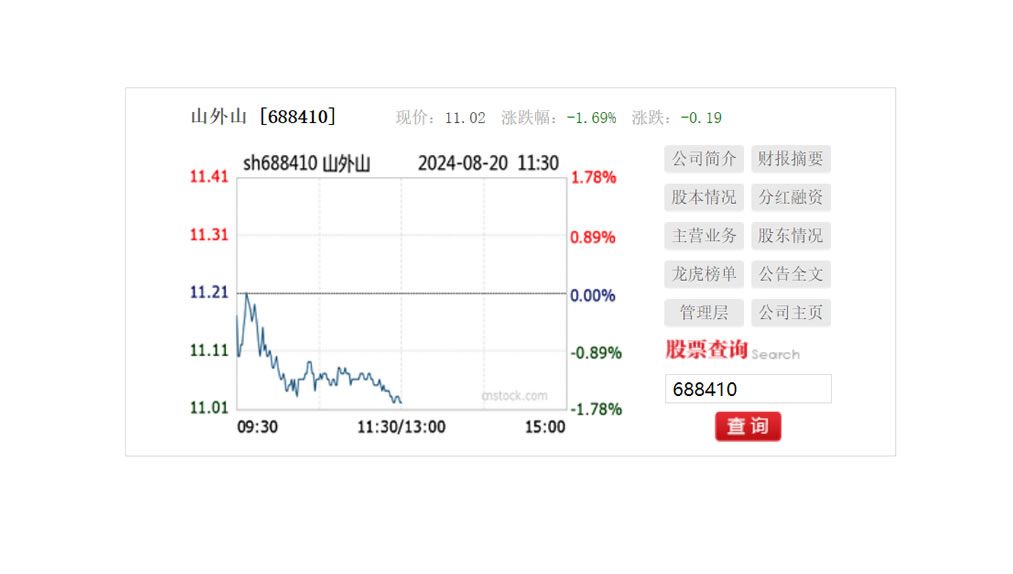
Task: Select the 股本情况 share capital button
Action: [704, 197]
